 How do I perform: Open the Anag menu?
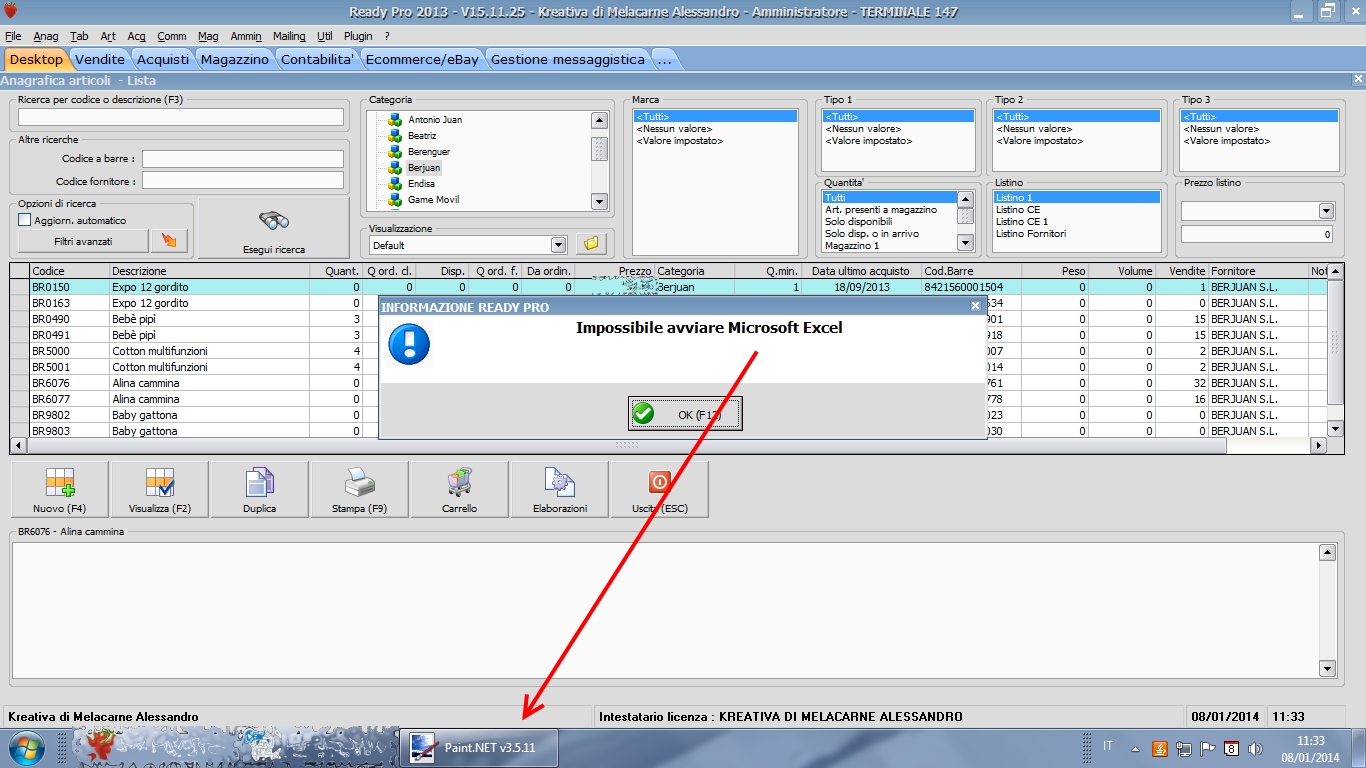tap(46, 36)
